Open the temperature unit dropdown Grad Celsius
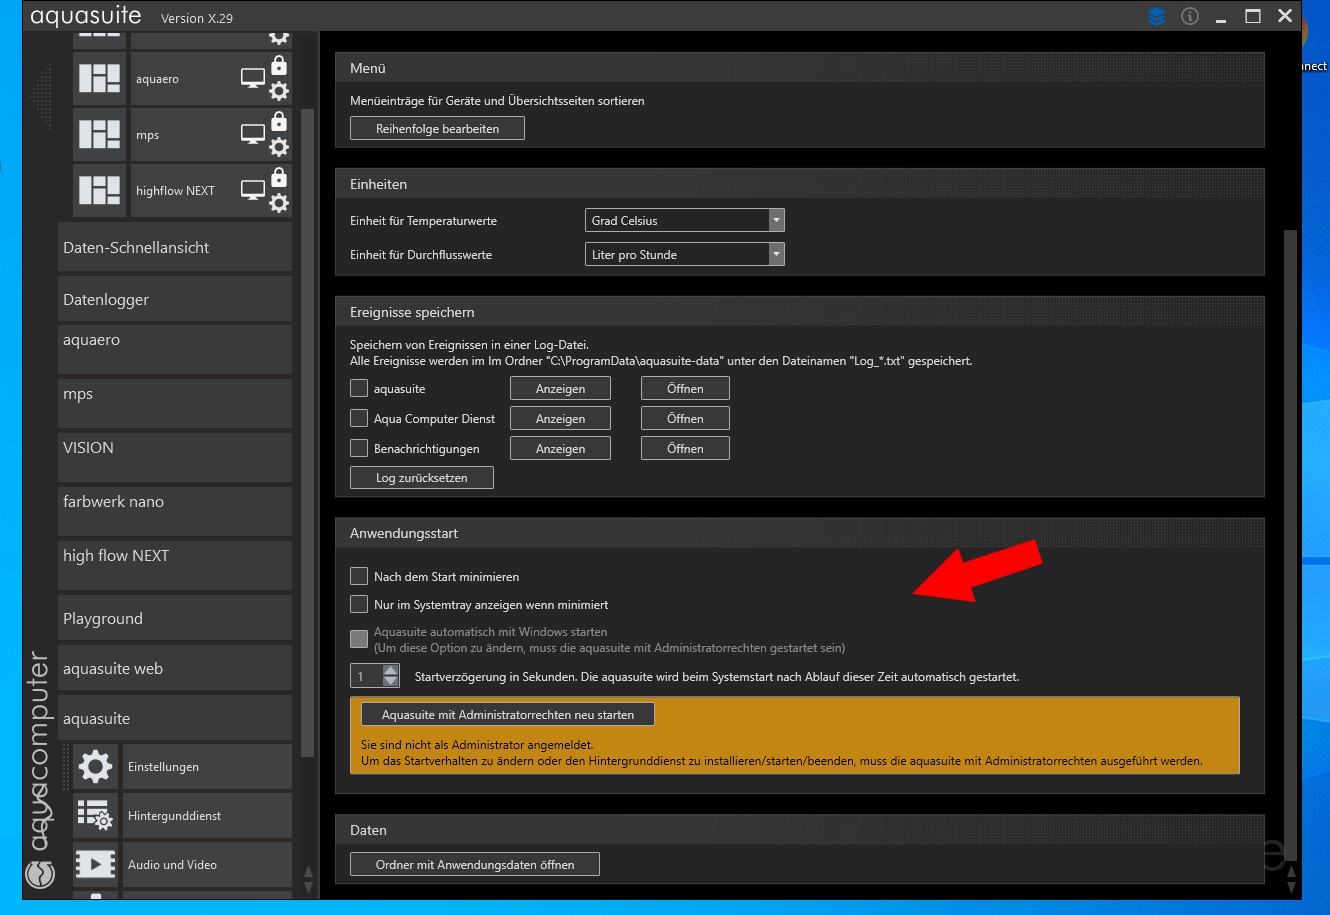 (684, 220)
